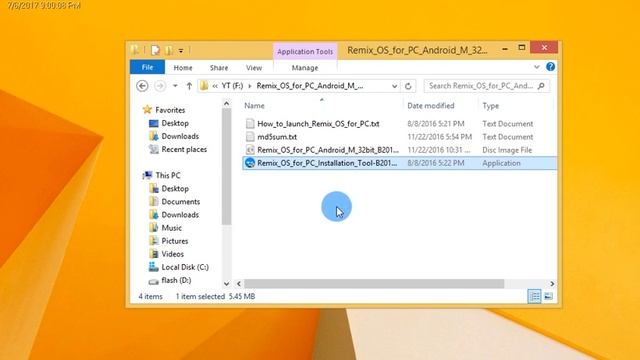Click the 8/8/2016 5:21 PM date cell
The width and height of the screenshot is (640, 360).
pyautogui.click(x=436, y=124)
